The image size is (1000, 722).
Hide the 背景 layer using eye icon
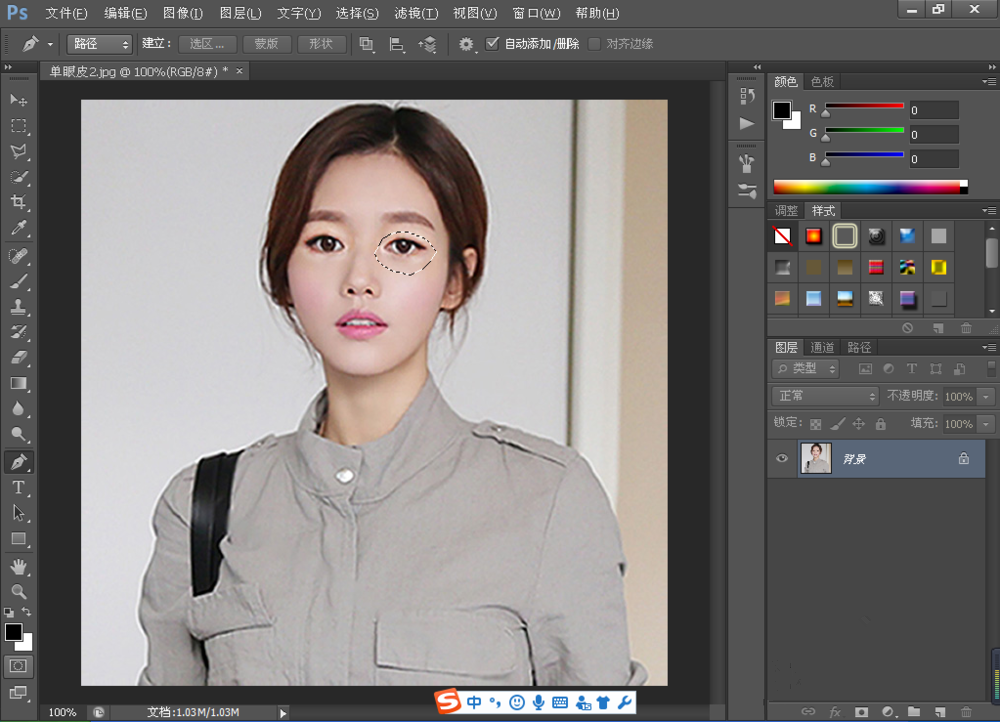[x=782, y=459]
